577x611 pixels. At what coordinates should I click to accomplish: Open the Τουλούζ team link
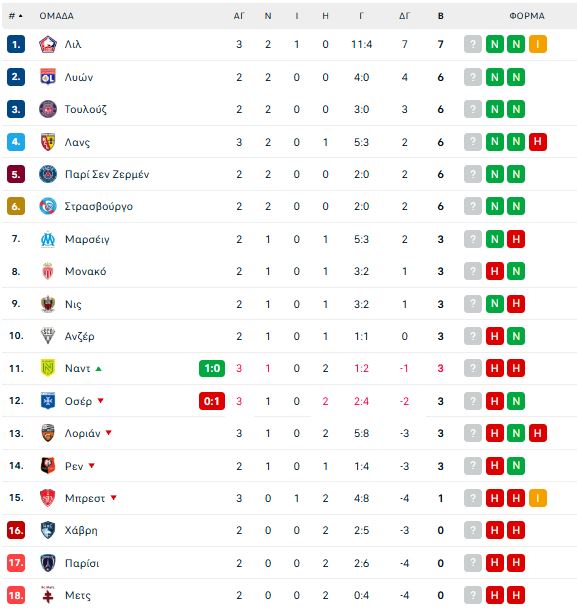click(86, 109)
